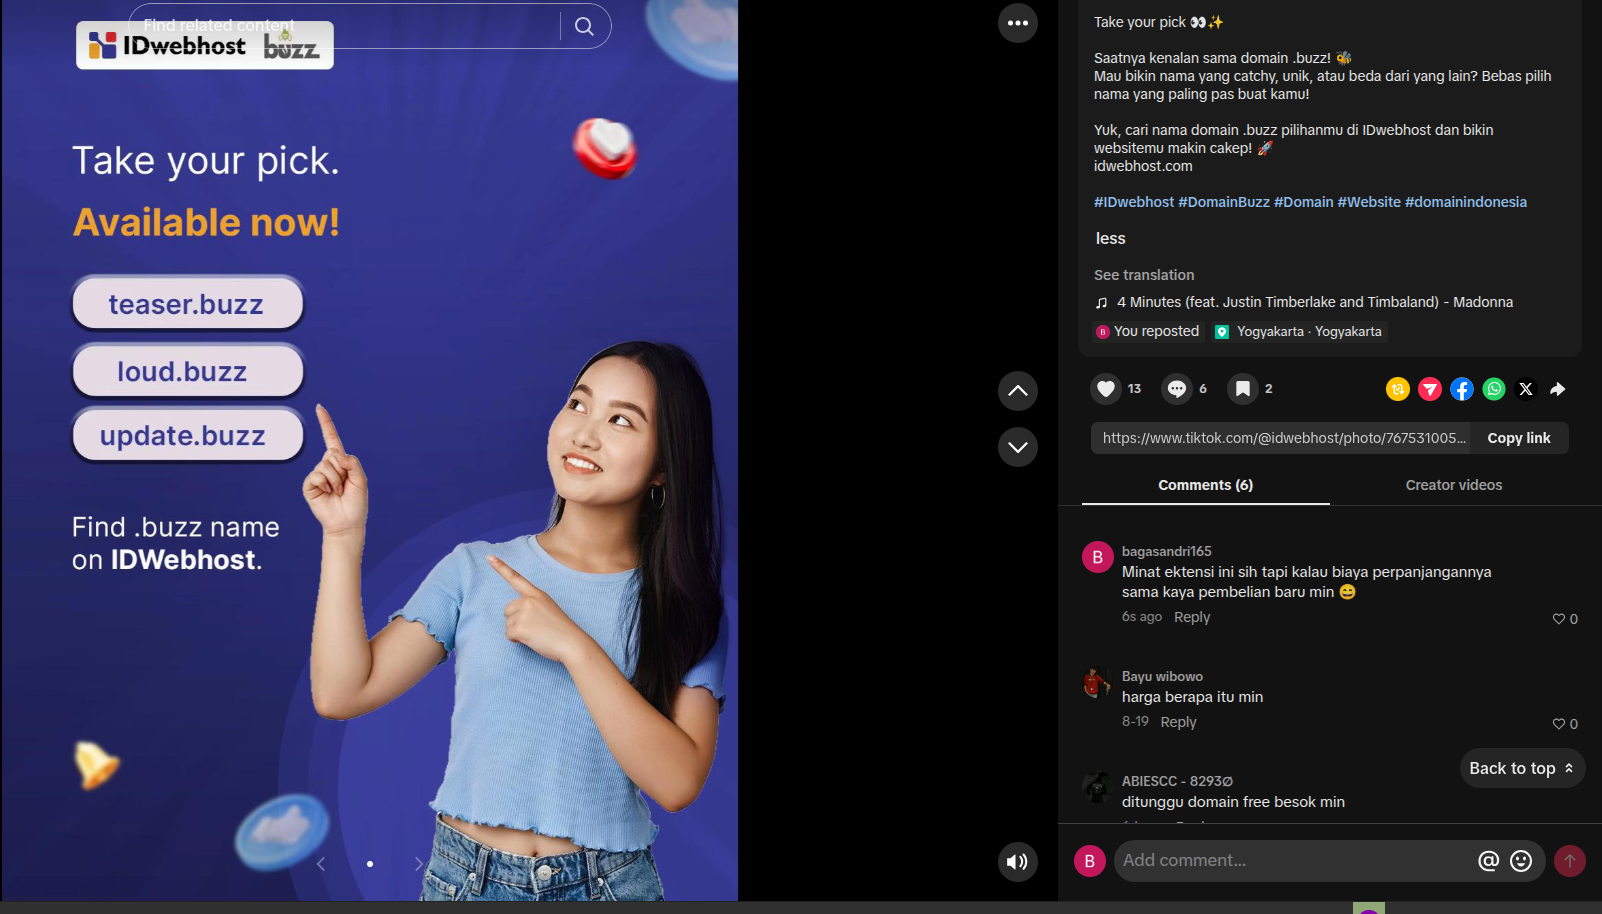Open bagasandri165 username link
Screen dimensions: 1602x914
point(1167,551)
